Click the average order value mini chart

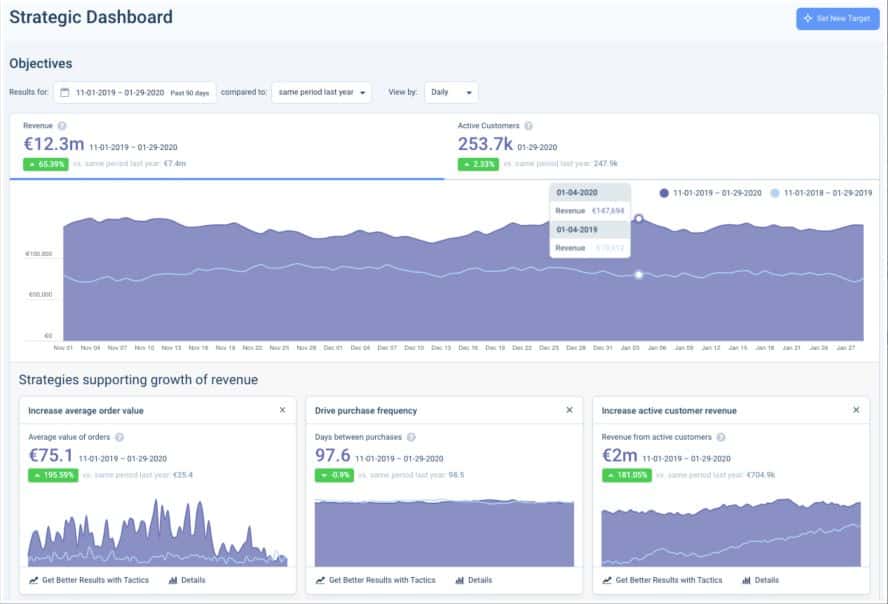pos(157,532)
